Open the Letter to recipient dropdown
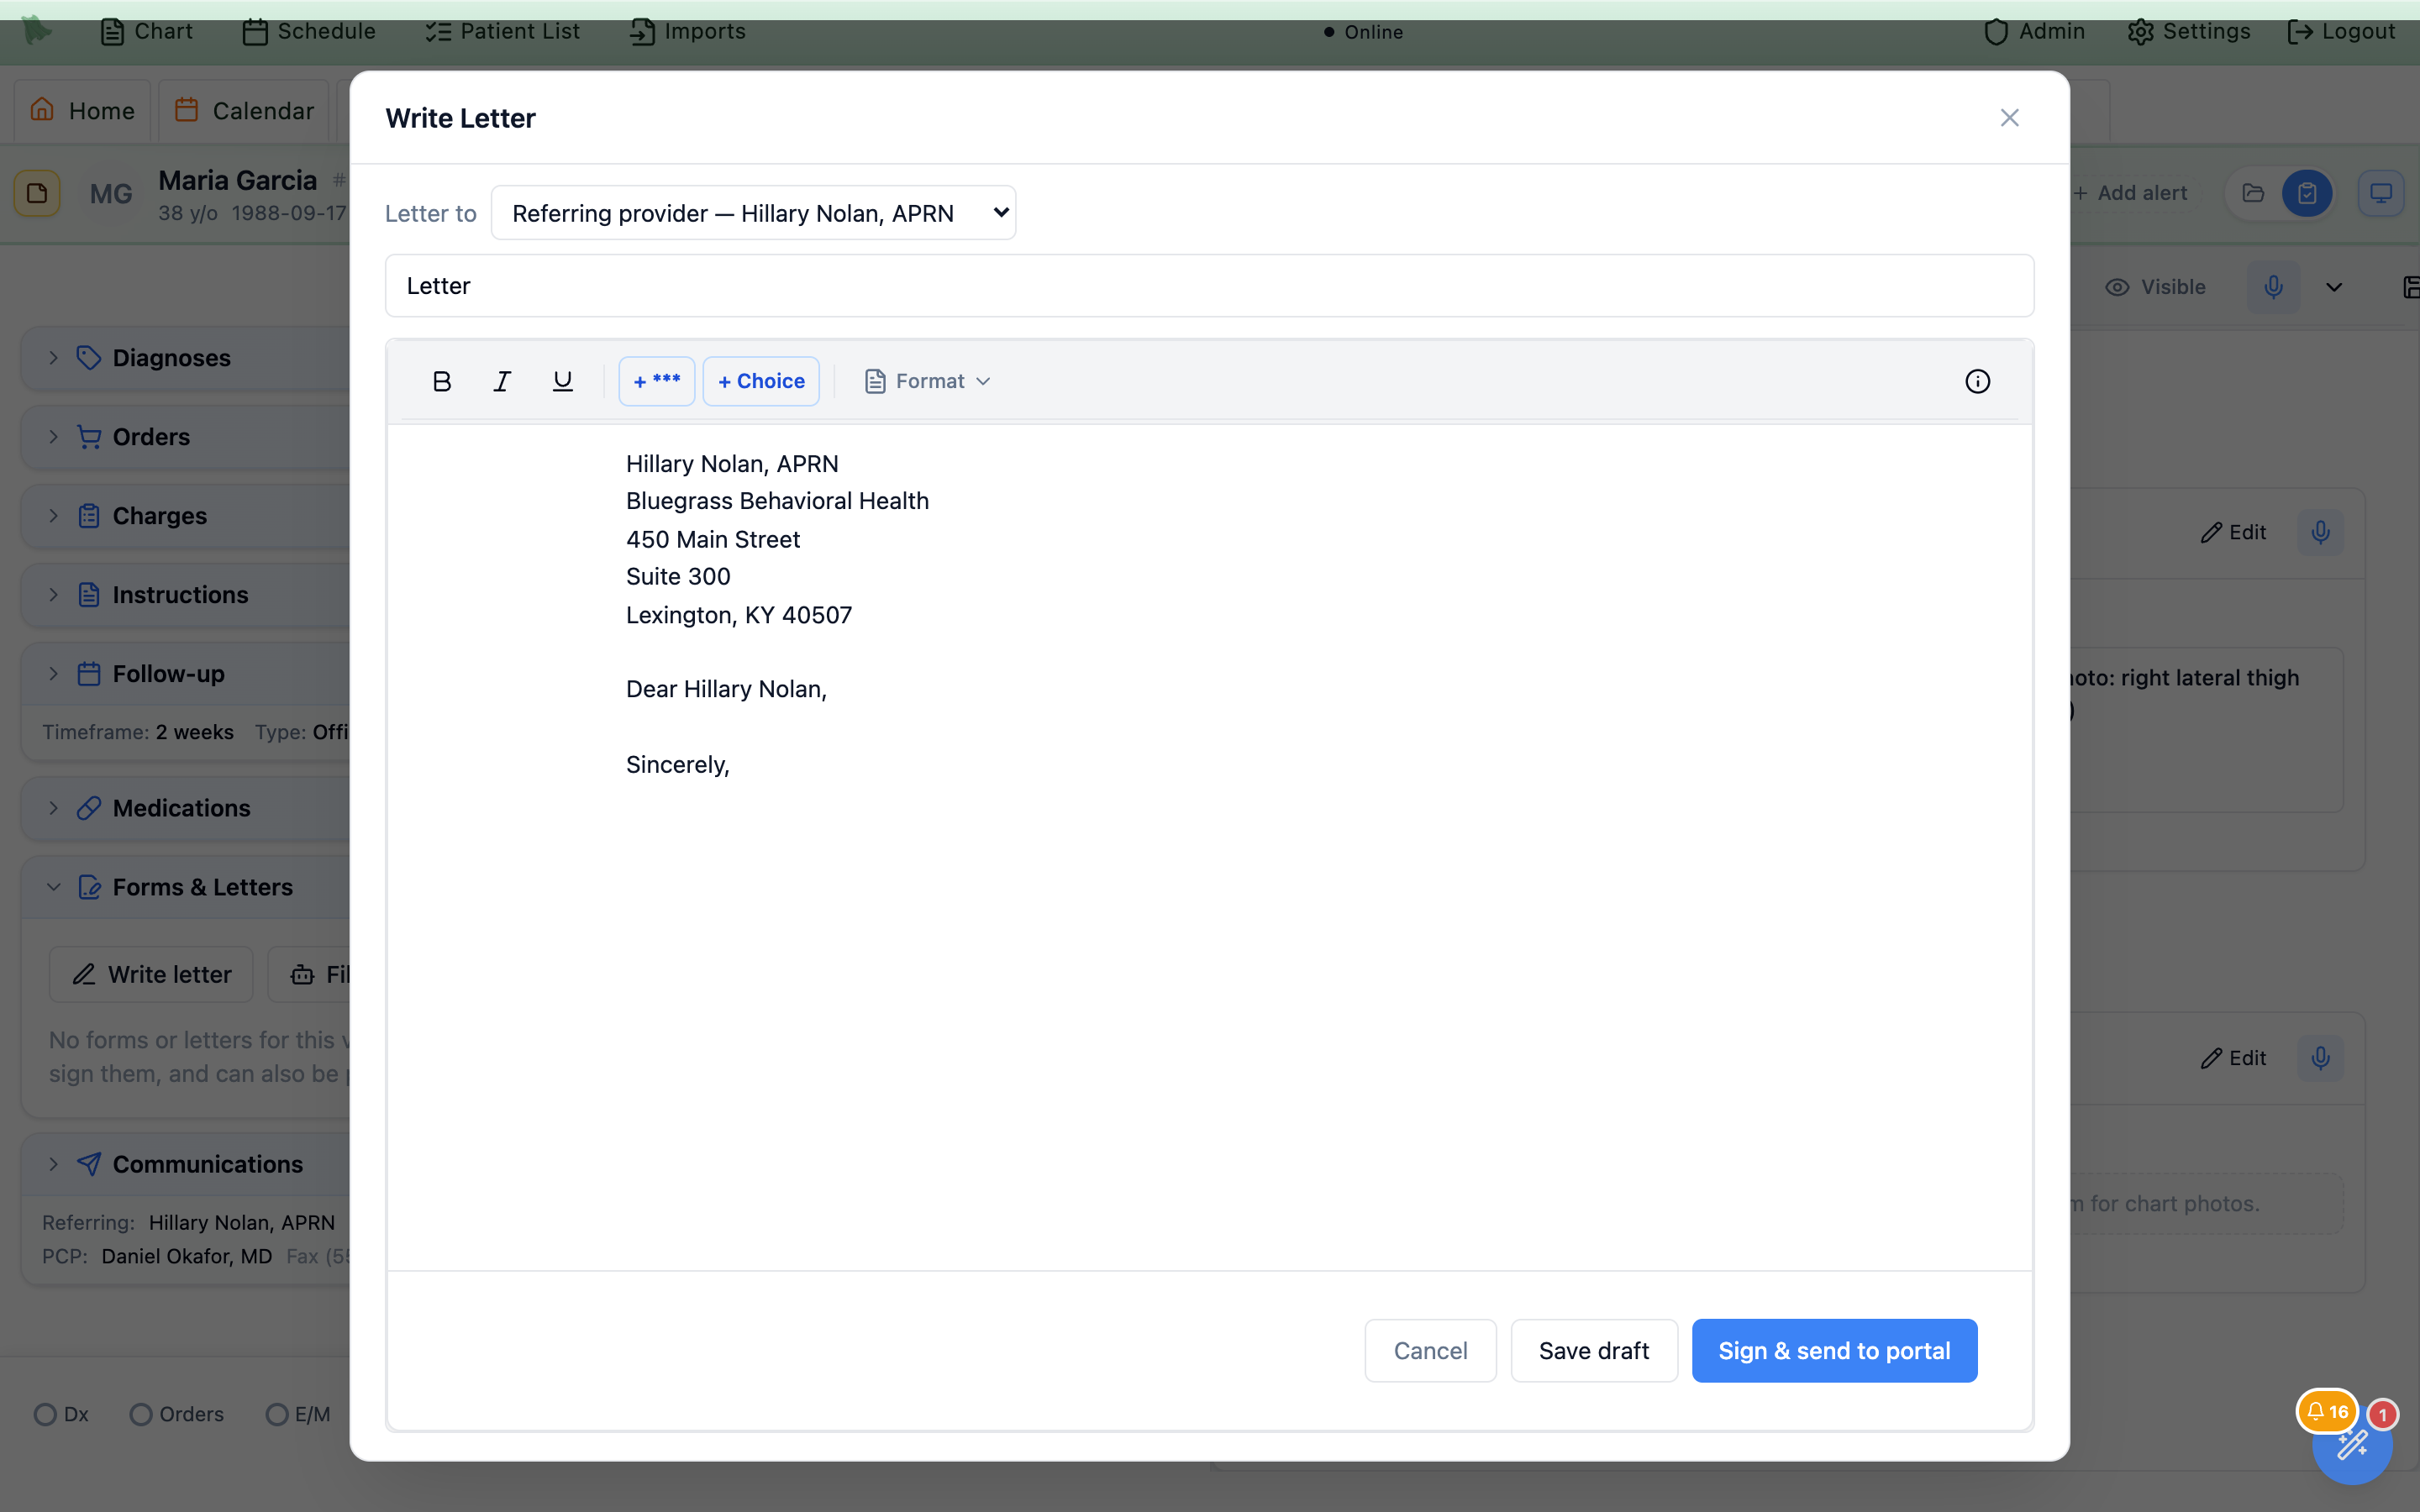This screenshot has height=1512, width=2420. 753,213
